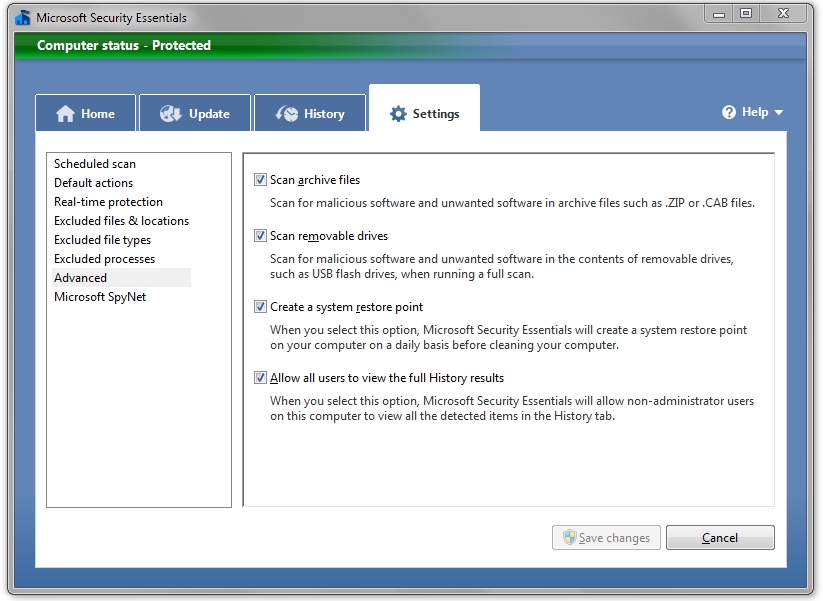
Task: Open Microsoft SpyNet settings
Action: 100,297
